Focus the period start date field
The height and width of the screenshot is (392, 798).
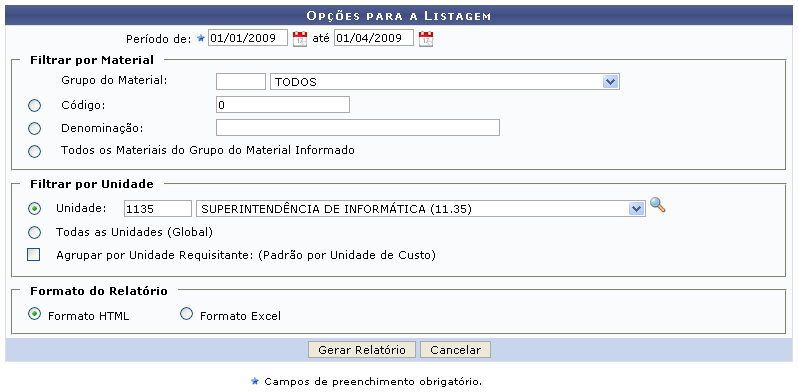coord(248,38)
